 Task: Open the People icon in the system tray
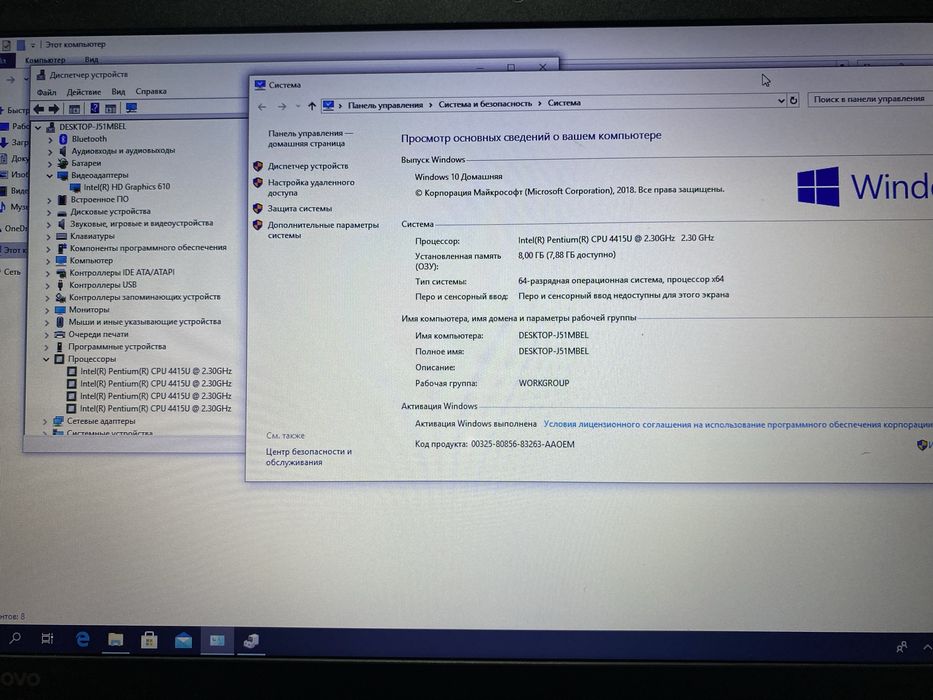click(901, 647)
